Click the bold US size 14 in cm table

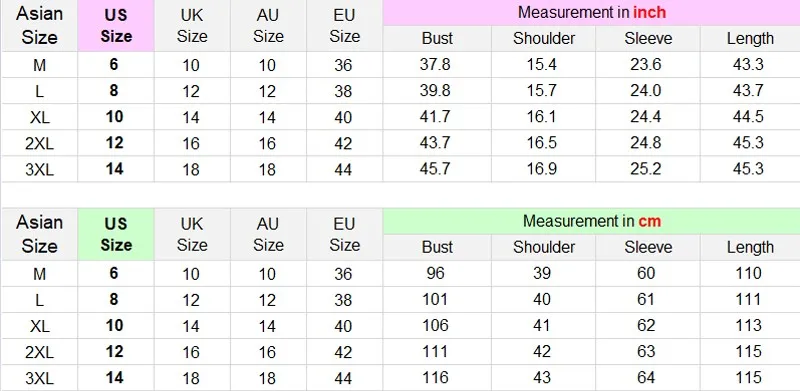tap(115, 378)
